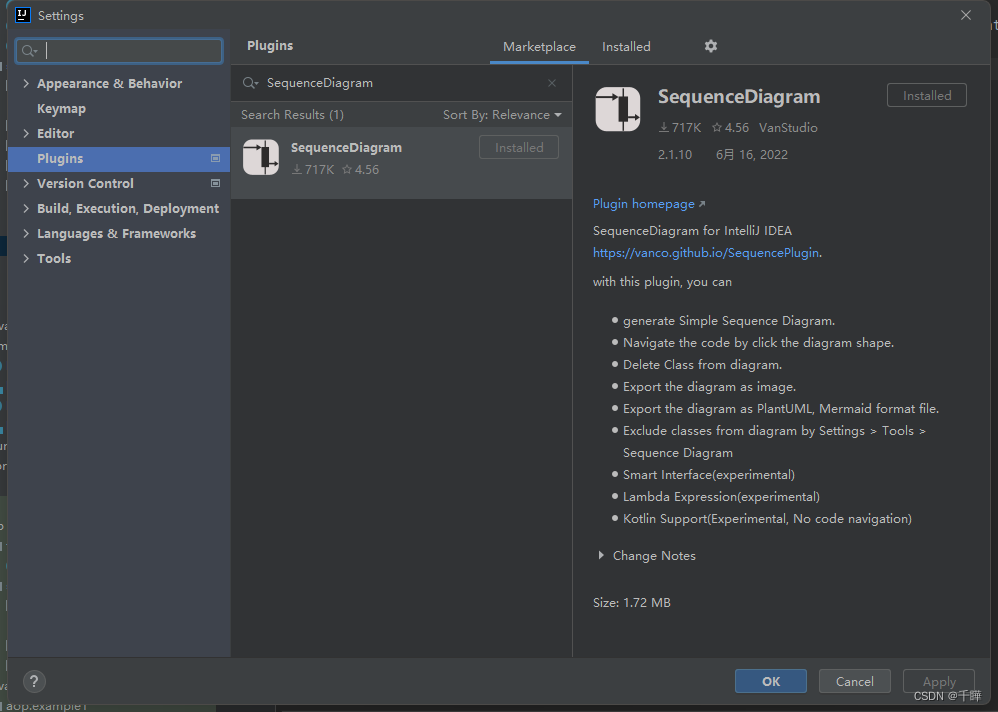Screen dimensions: 998x712
Task: Click the Apply button
Action: click(x=939, y=681)
